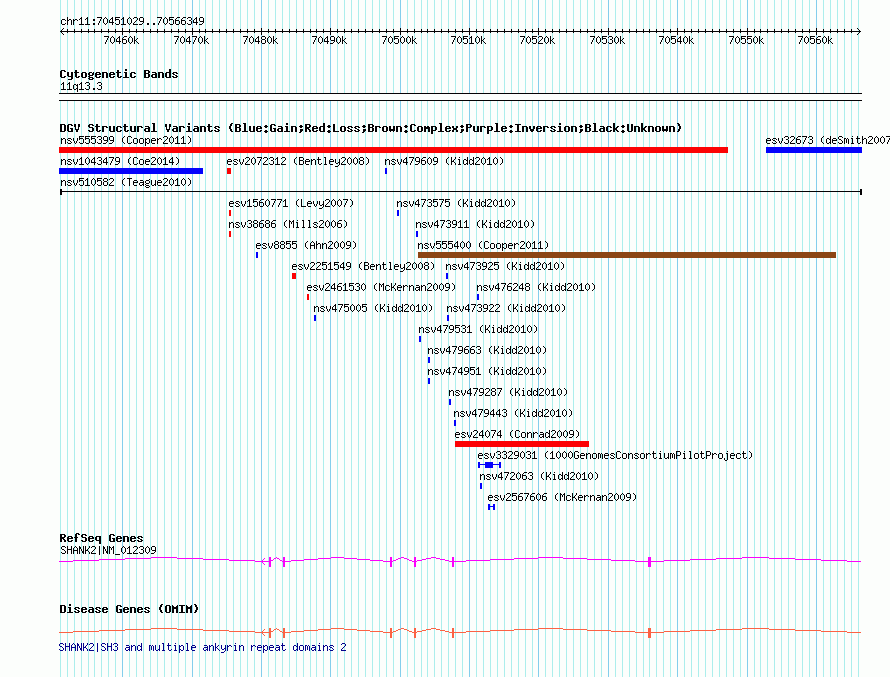Viewport: 890px width, 677px height.
Task: Click nsv472063 (Kidd2010) variant label
Action: 539,476
